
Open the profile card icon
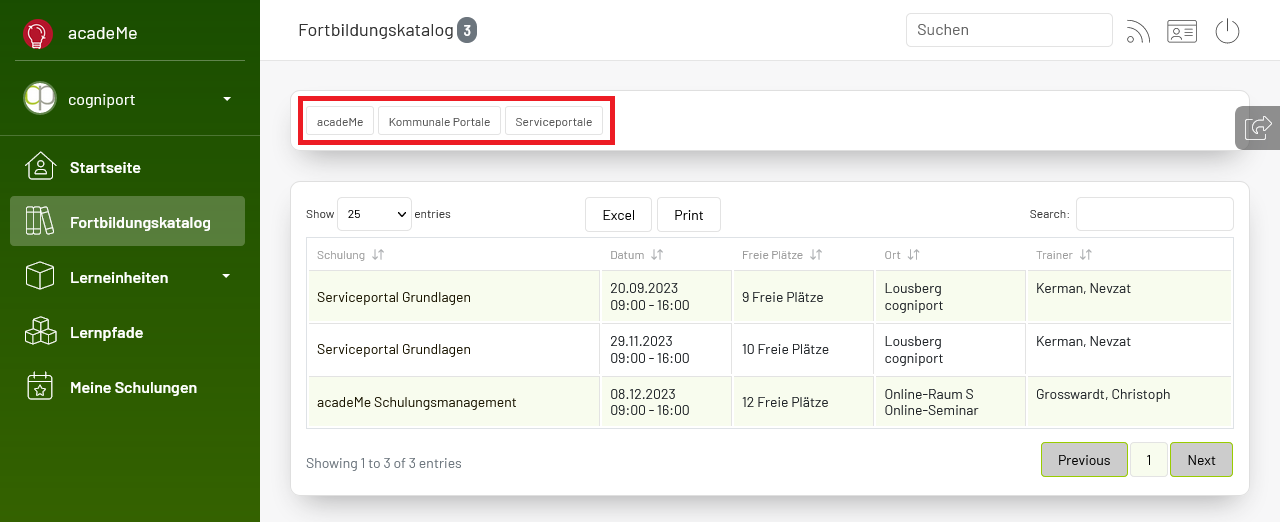[x=1182, y=32]
